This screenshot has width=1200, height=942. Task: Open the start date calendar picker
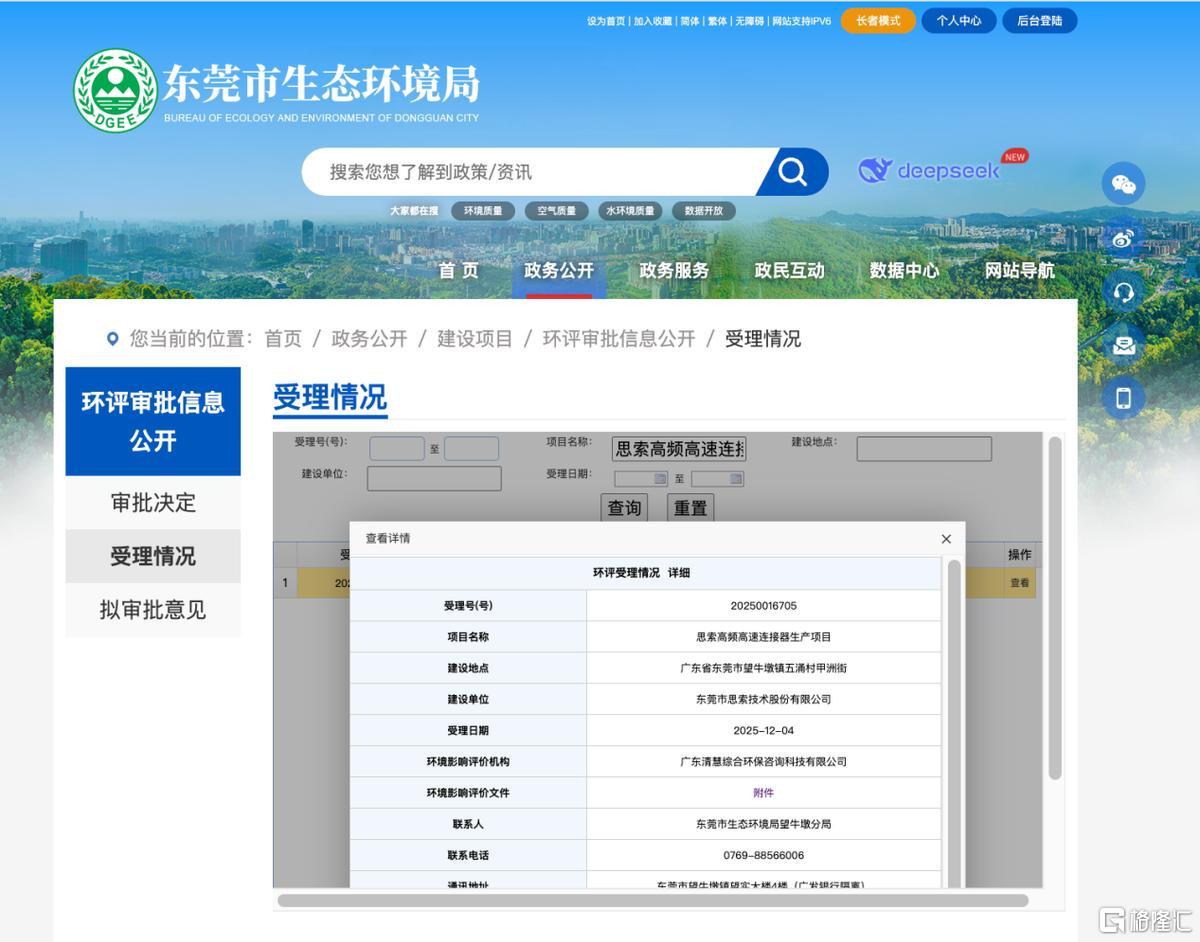point(660,479)
